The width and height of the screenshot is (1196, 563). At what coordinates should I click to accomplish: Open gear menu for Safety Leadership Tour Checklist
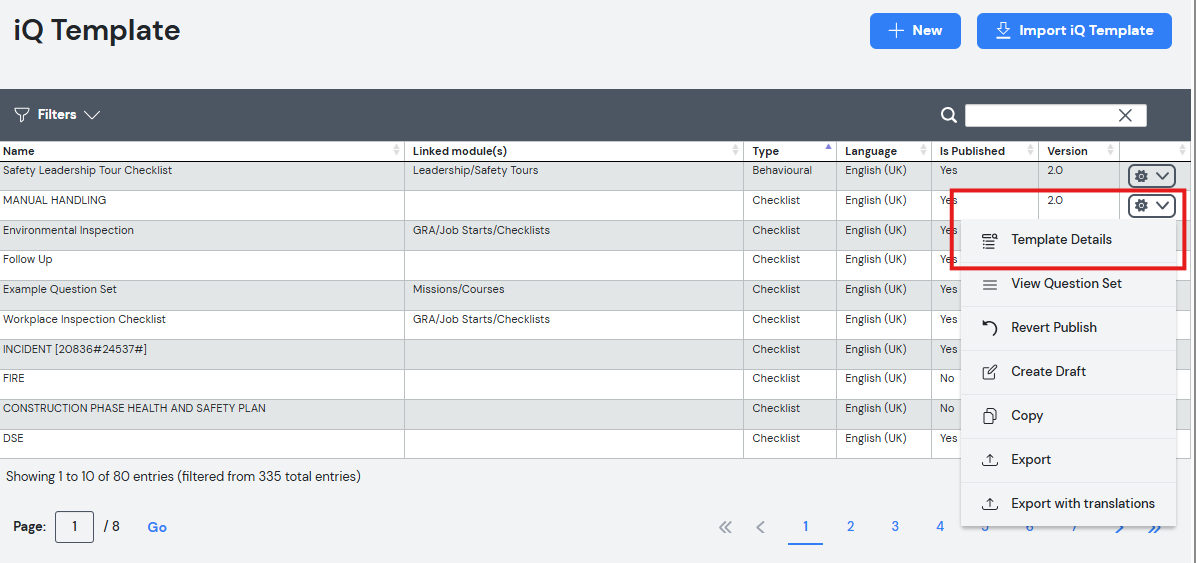click(1152, 176)
